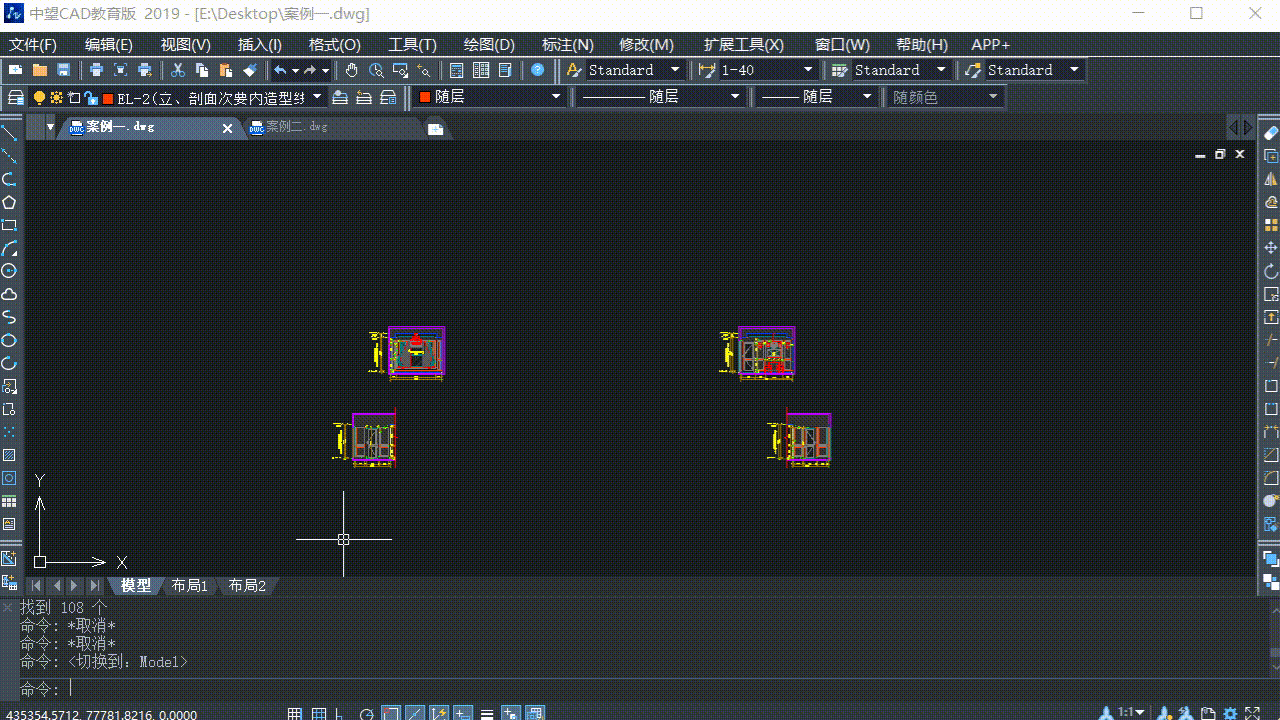Toggle the layer lock padlock icon

point(91,98)
